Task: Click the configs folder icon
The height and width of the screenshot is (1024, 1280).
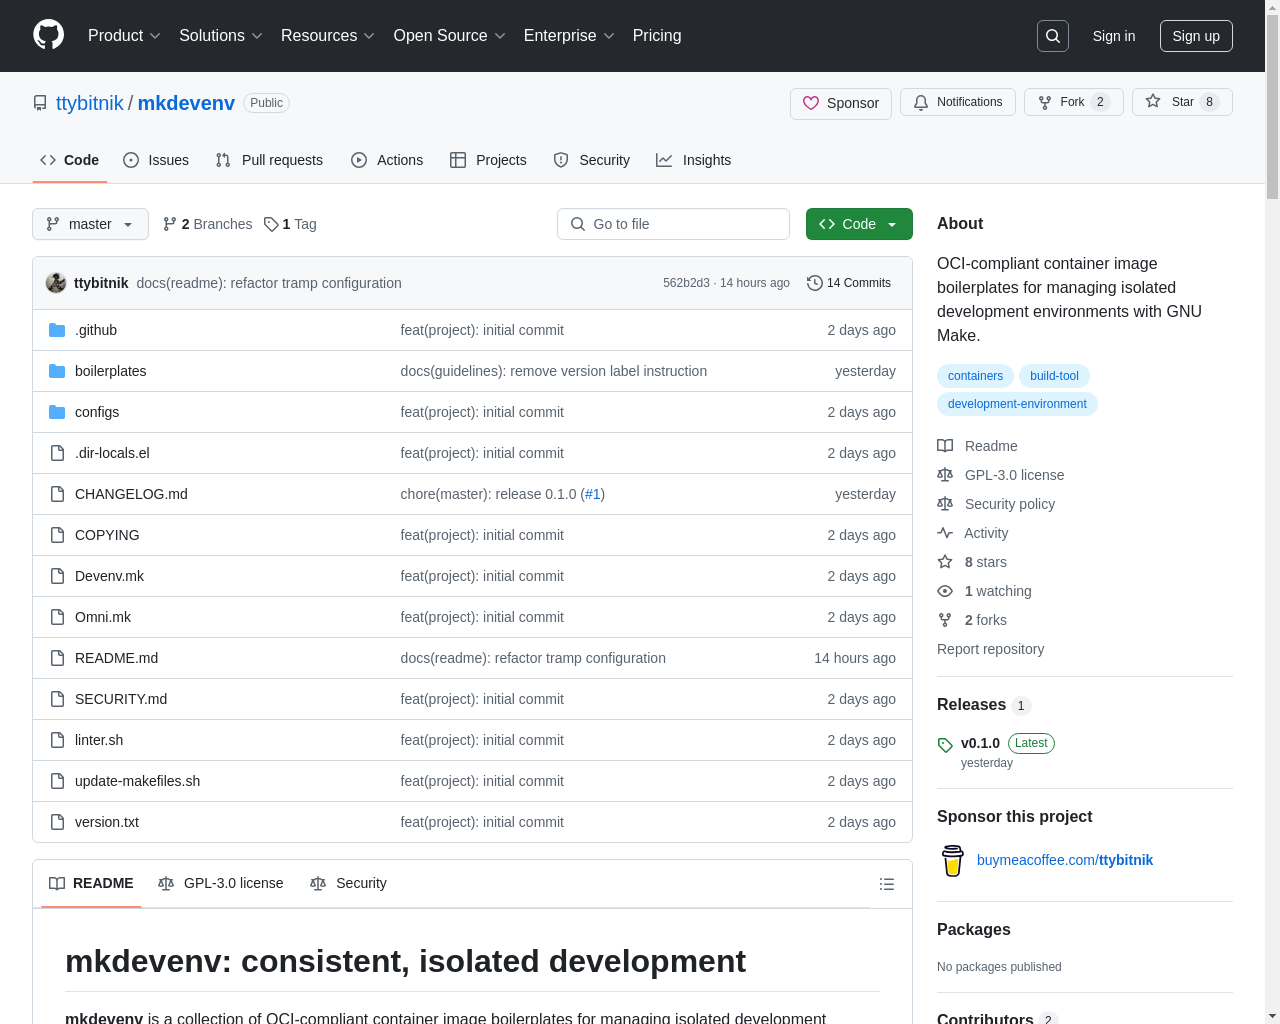Action: 57,412
